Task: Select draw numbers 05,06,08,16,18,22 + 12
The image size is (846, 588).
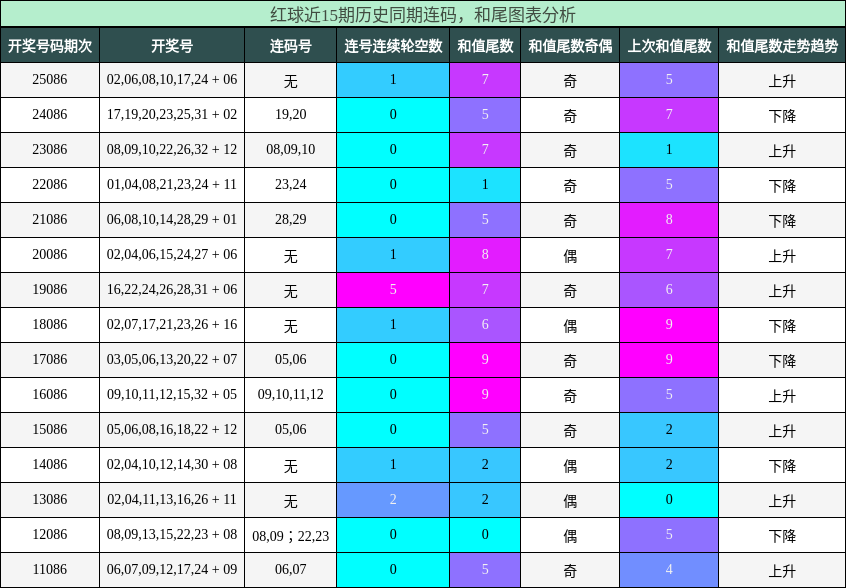Action: click(172, 430)
